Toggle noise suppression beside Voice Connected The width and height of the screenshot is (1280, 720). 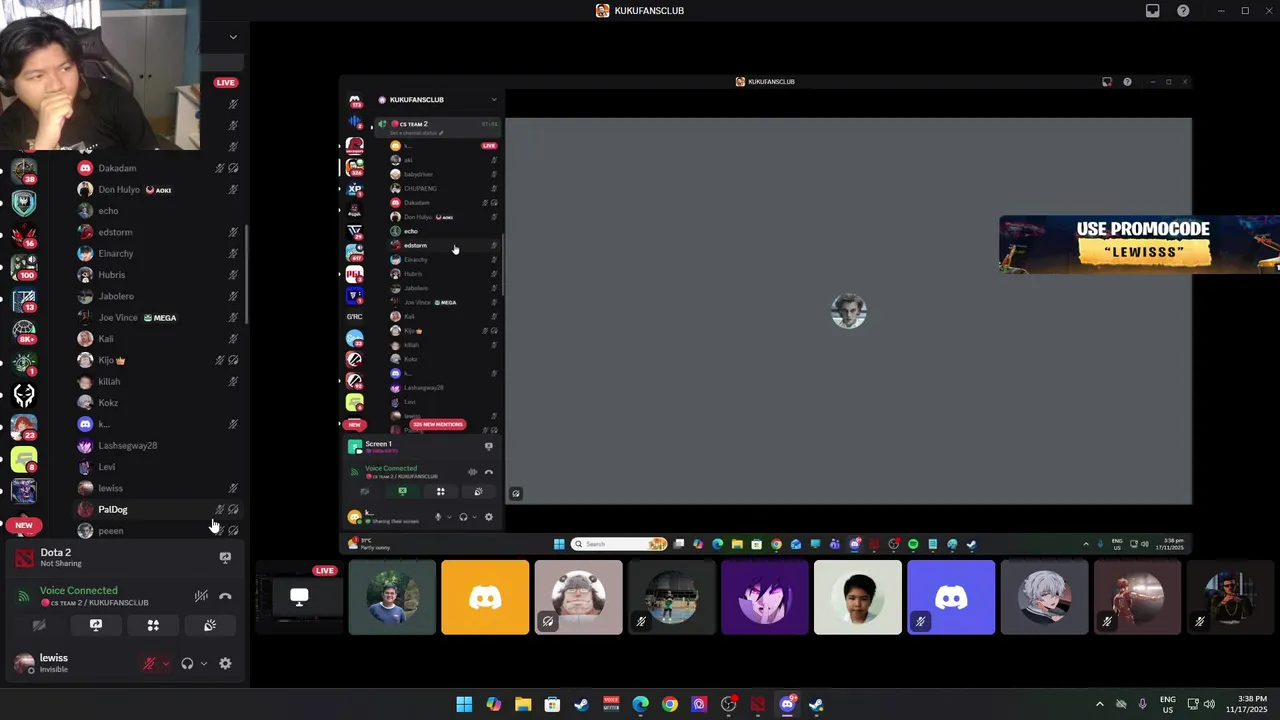[201, 596]
